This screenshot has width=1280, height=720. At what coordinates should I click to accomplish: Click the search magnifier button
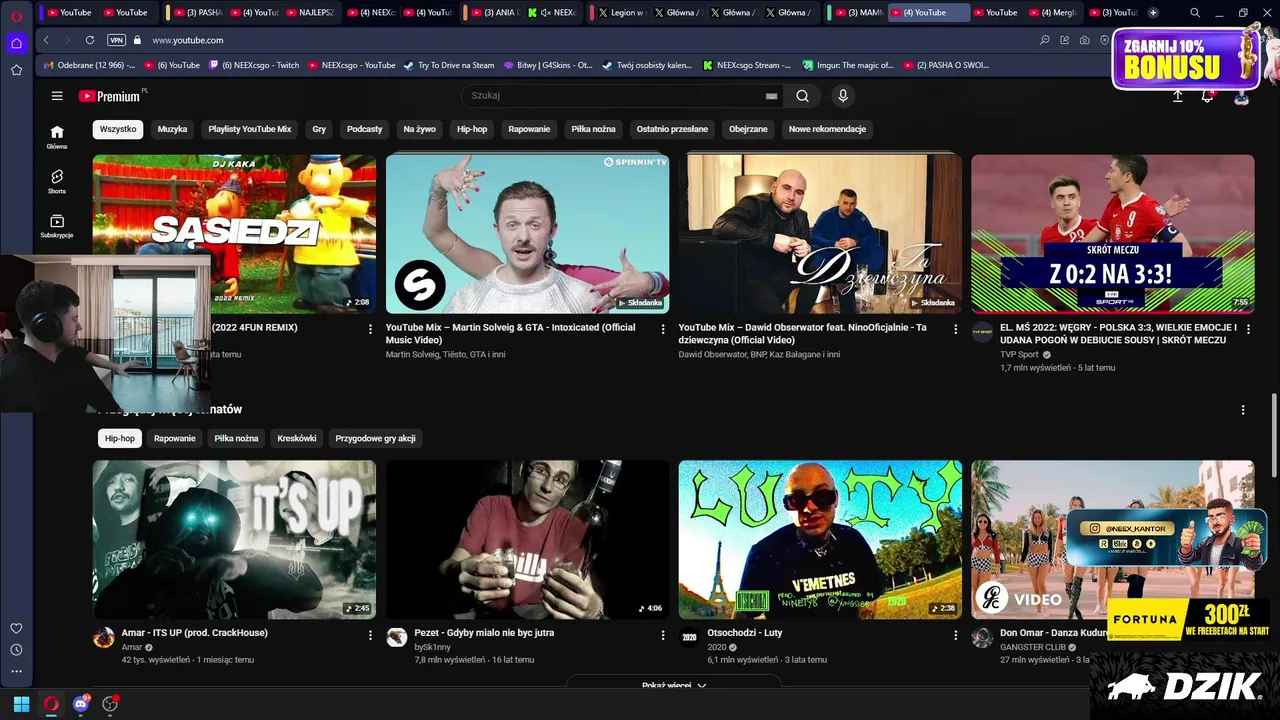coord(802,96)
